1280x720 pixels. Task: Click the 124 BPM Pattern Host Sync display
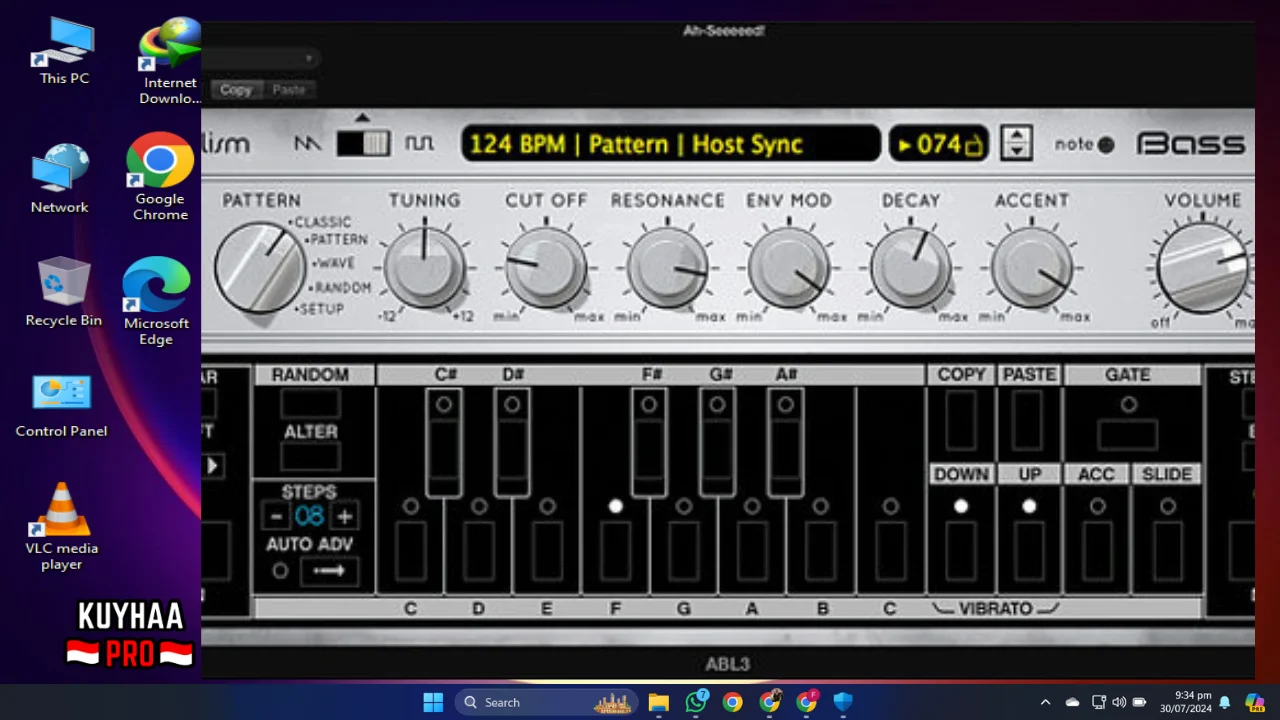(670, 144)
